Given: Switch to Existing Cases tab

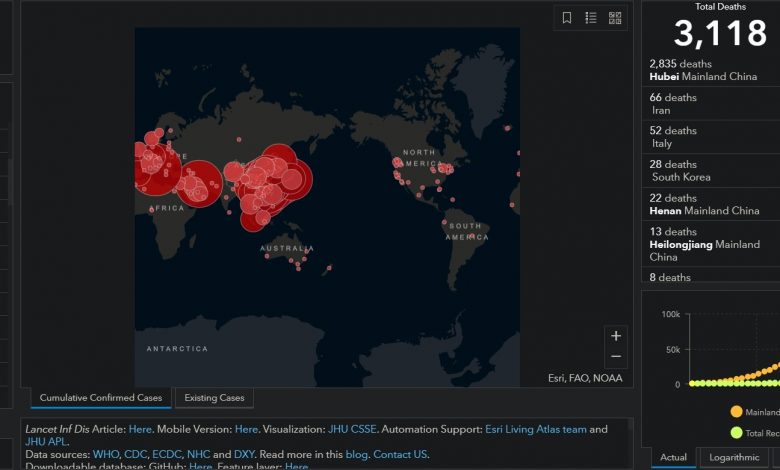Looking at the screenshot, I should click(x=215, y=398).
